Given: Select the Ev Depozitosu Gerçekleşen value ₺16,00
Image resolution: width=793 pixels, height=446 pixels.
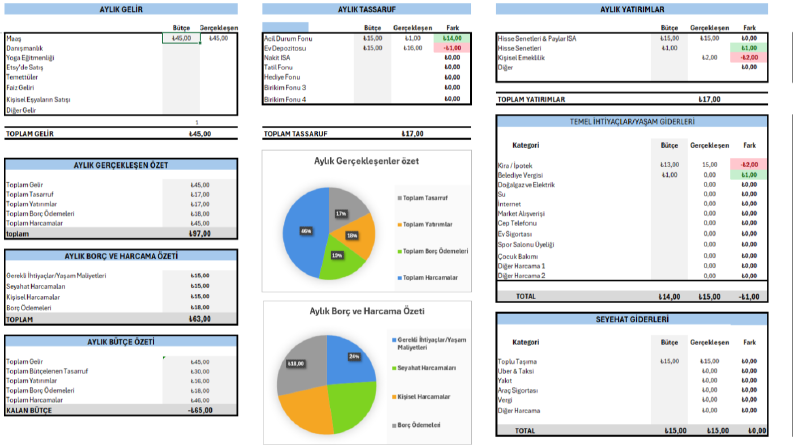Looking at the screenshot, I should 413,48.
